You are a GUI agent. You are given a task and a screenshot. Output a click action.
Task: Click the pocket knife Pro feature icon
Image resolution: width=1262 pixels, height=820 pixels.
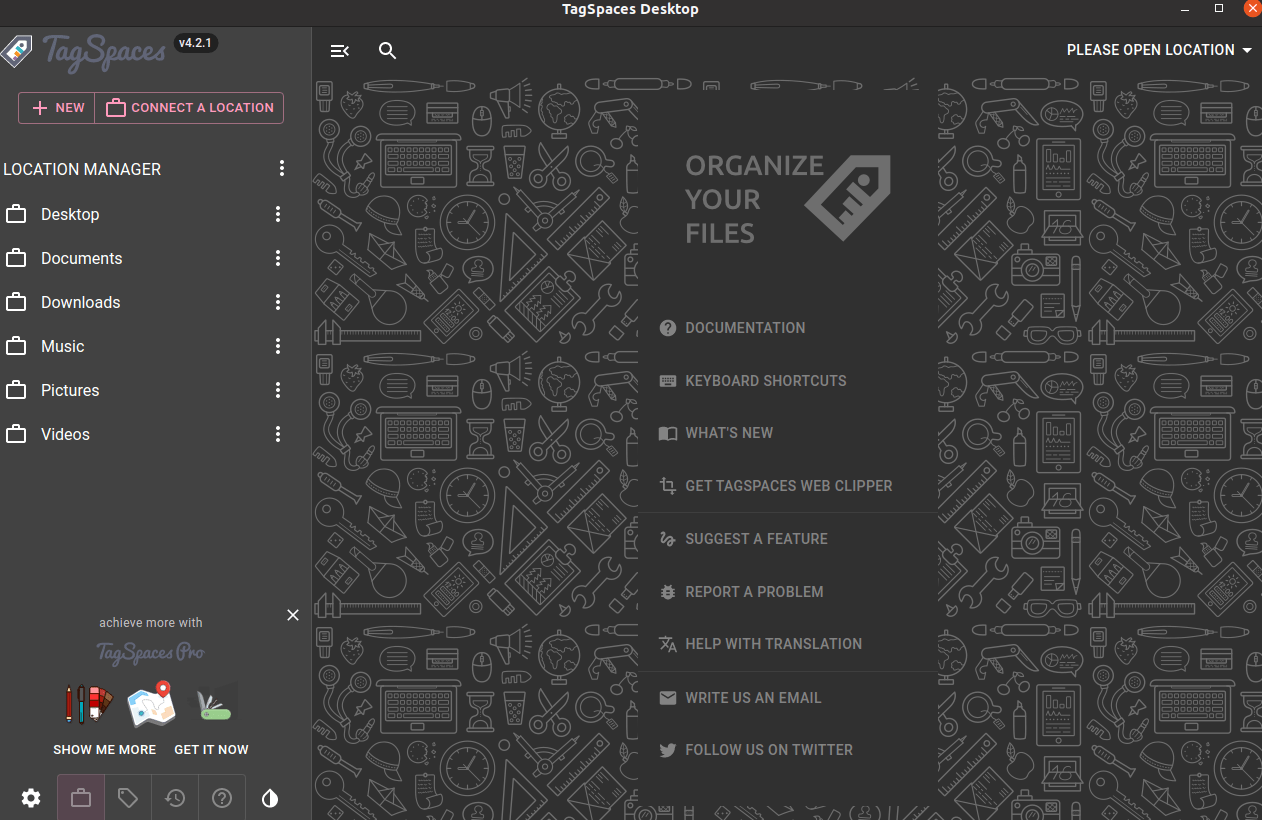point(214,702)
